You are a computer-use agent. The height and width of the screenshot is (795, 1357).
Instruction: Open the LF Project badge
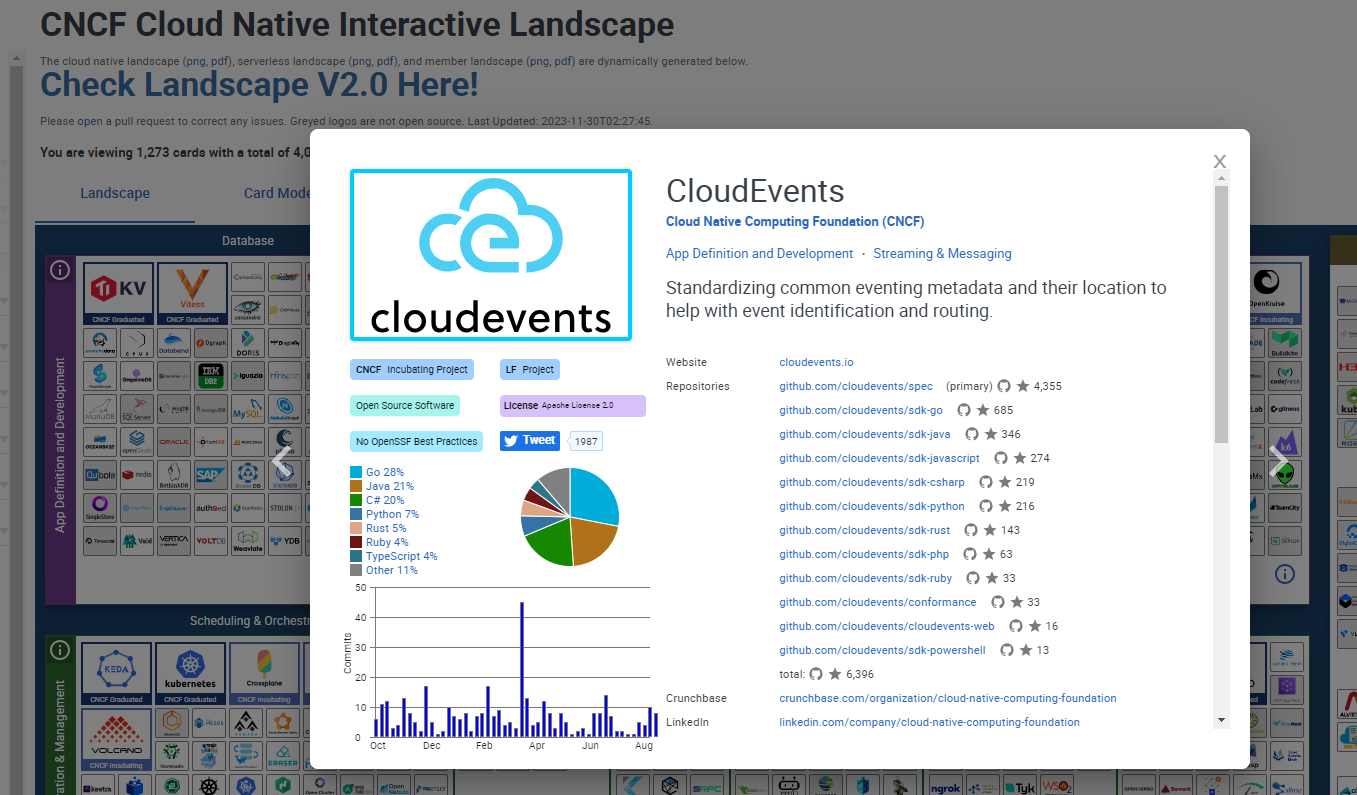(x=530, y=369)
